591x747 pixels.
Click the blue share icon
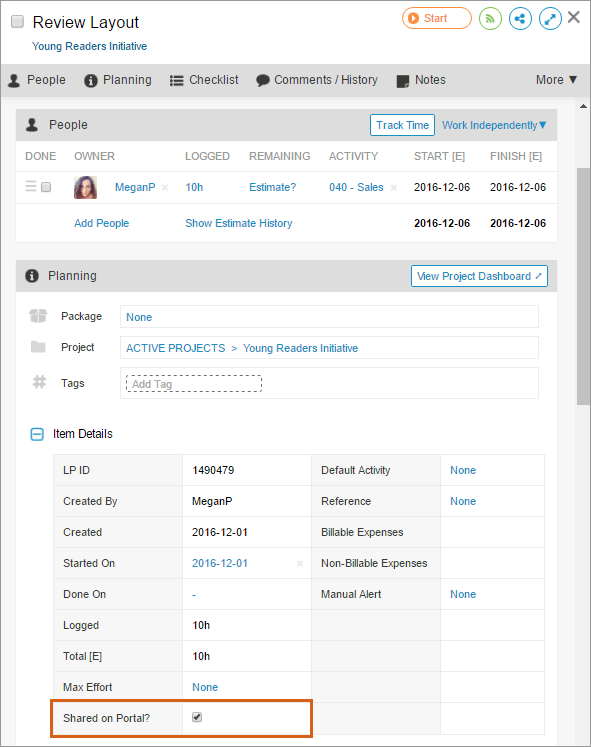tap(520, 19)
